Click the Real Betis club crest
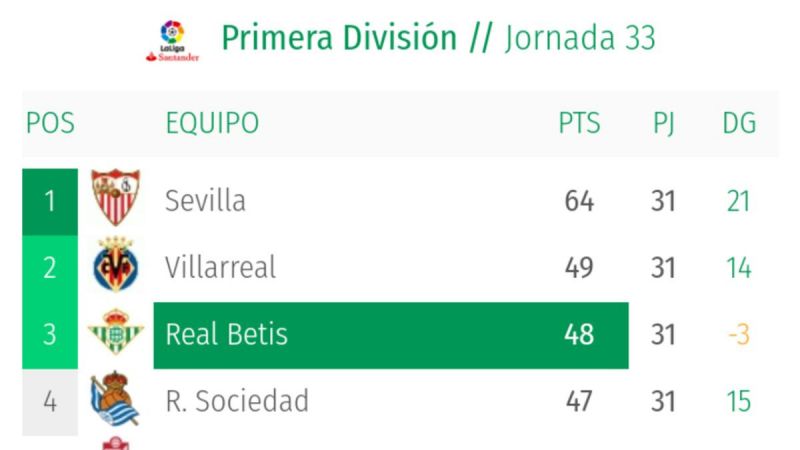This screenshot has height=450, width=800. pyautogui.click(x=116, y=334)
